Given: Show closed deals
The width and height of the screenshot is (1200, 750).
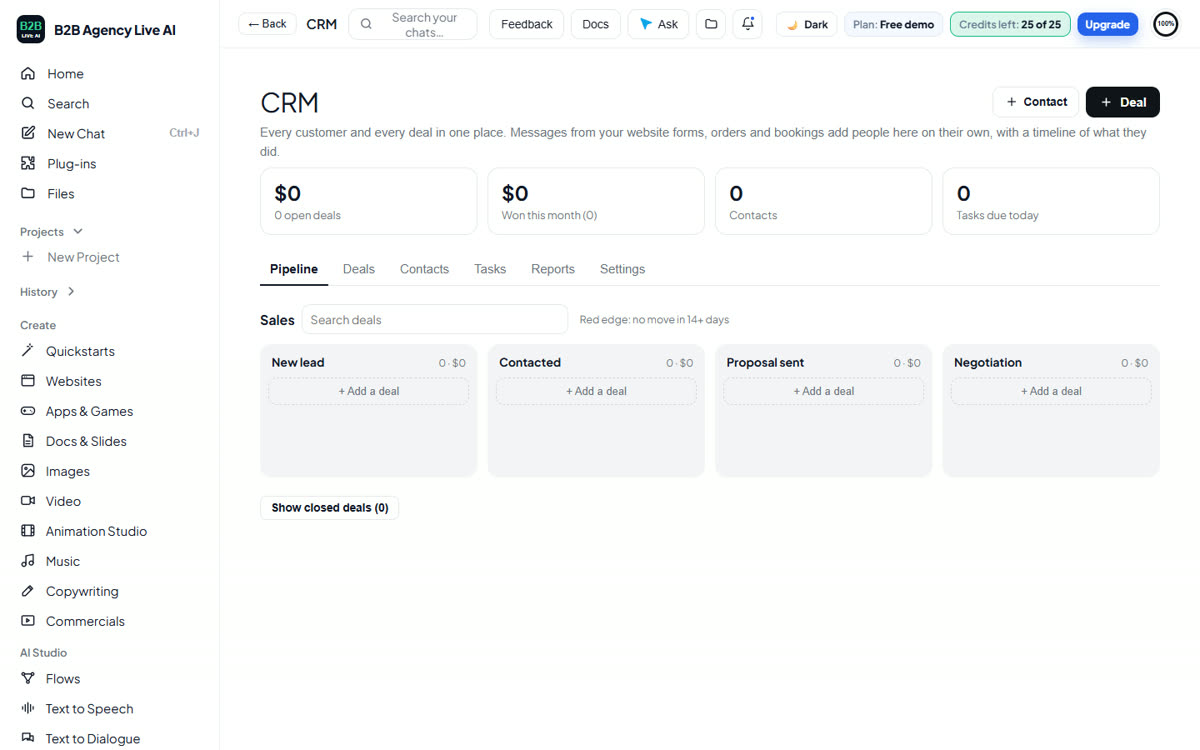Looking at the screenshot, I should coord(329,508).
